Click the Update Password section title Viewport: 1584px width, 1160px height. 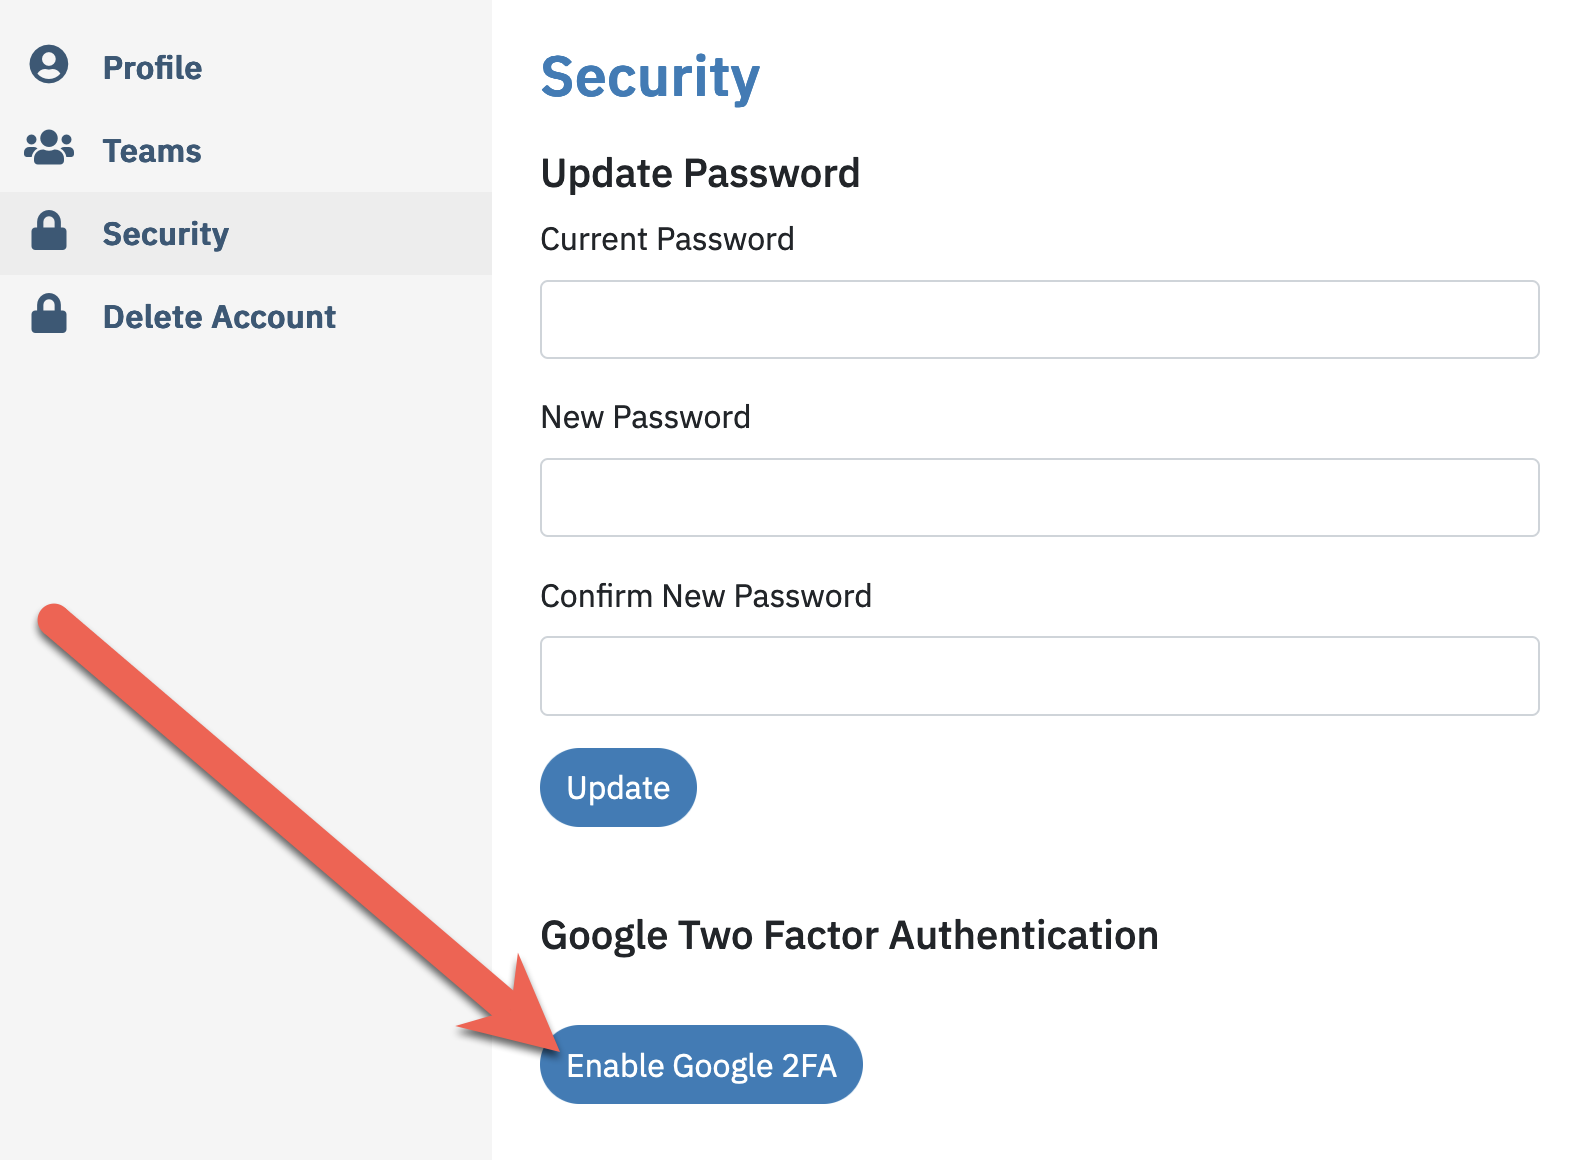point(700,173)
